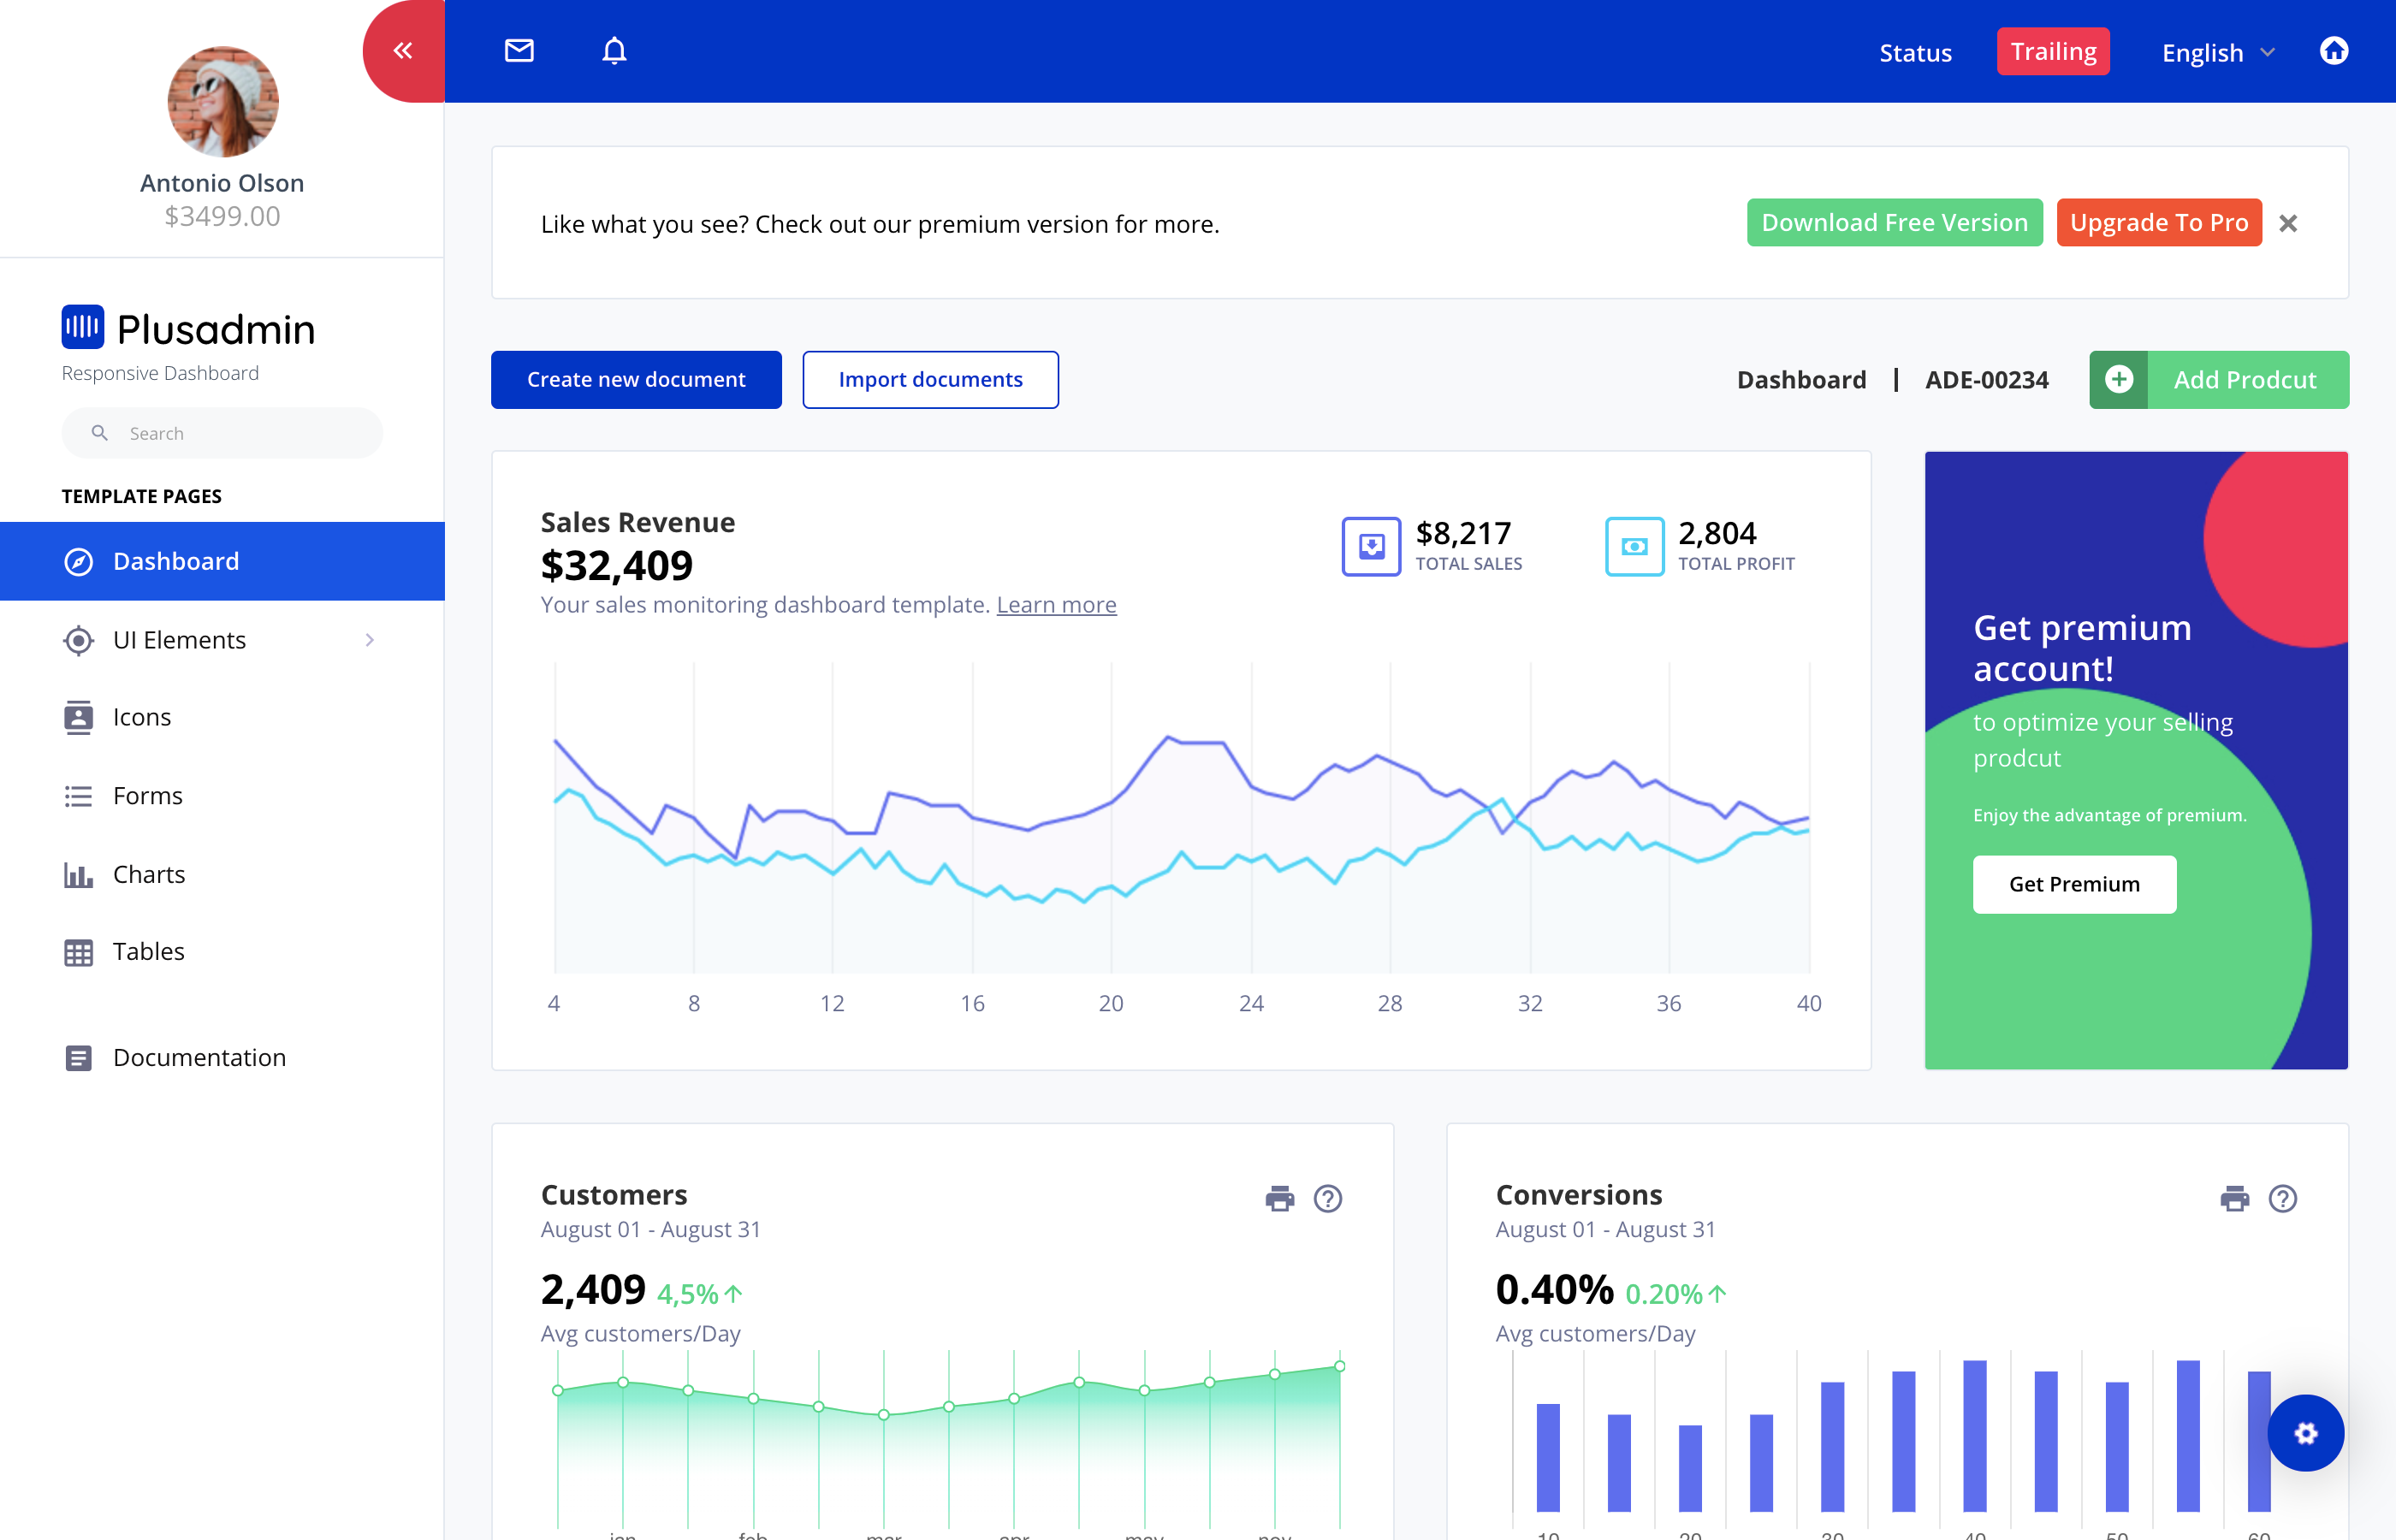This screenshot has height=1540, width=2396.
Task: Open help for Conversions card
Action: [2282, 1198]
